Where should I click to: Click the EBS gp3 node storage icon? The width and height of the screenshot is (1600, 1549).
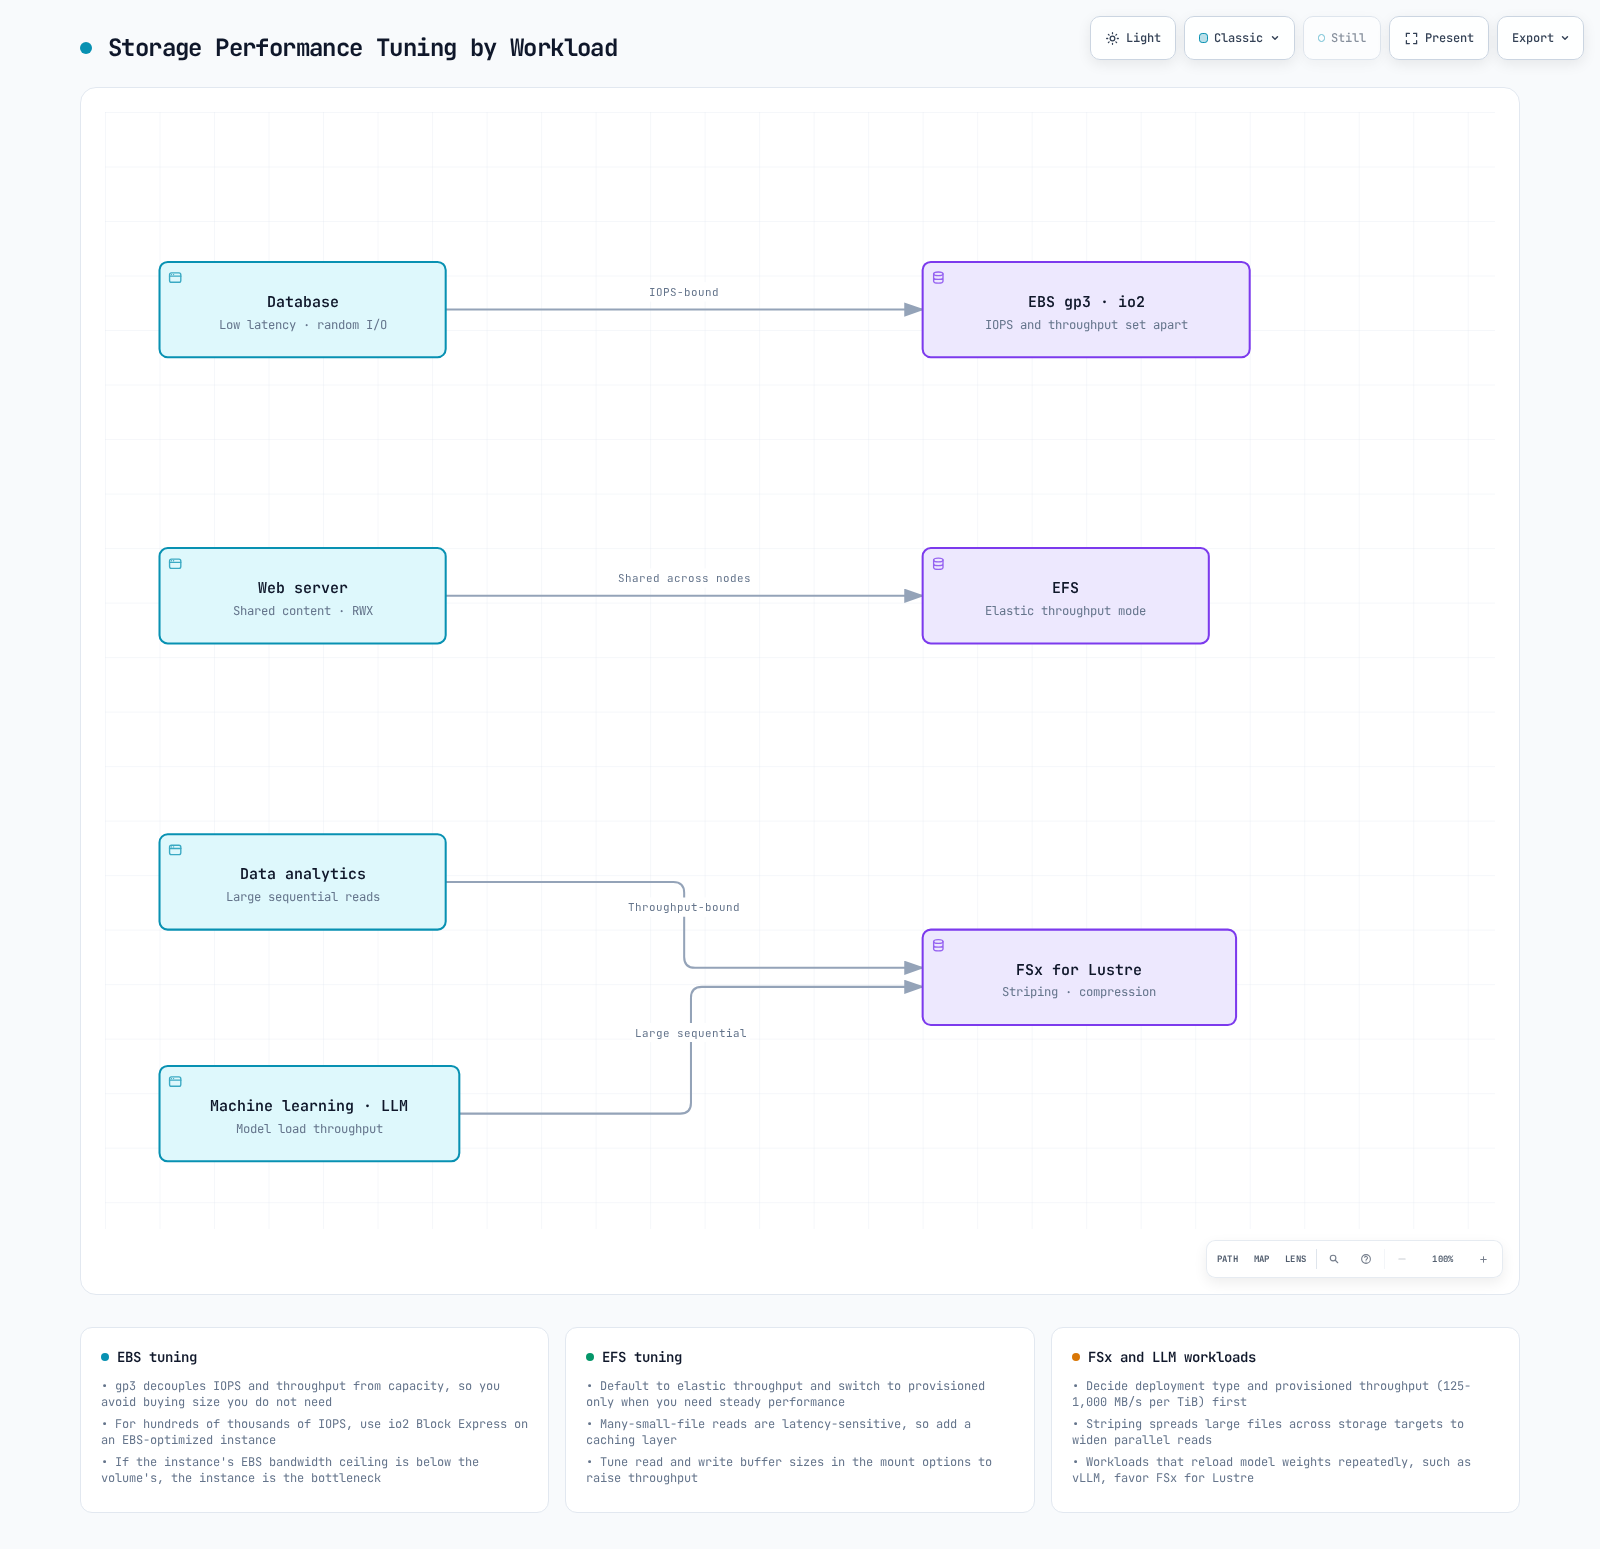click(938, 278)
